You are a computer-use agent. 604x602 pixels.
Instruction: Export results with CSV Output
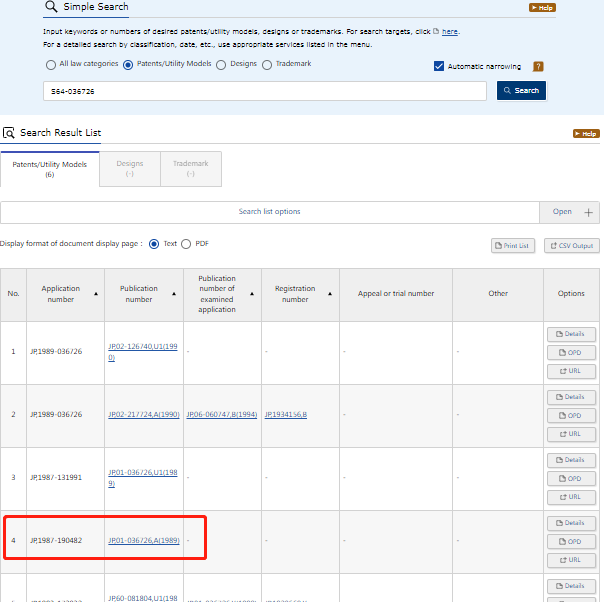tap(572, 245)
